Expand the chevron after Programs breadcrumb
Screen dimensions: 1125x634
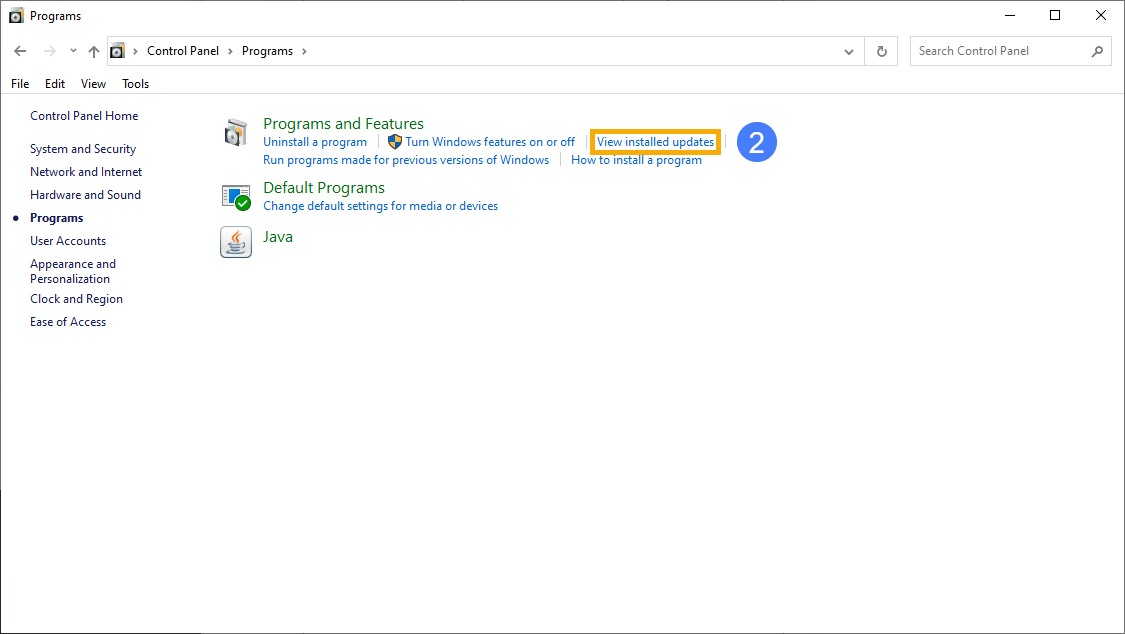(304, 51)
